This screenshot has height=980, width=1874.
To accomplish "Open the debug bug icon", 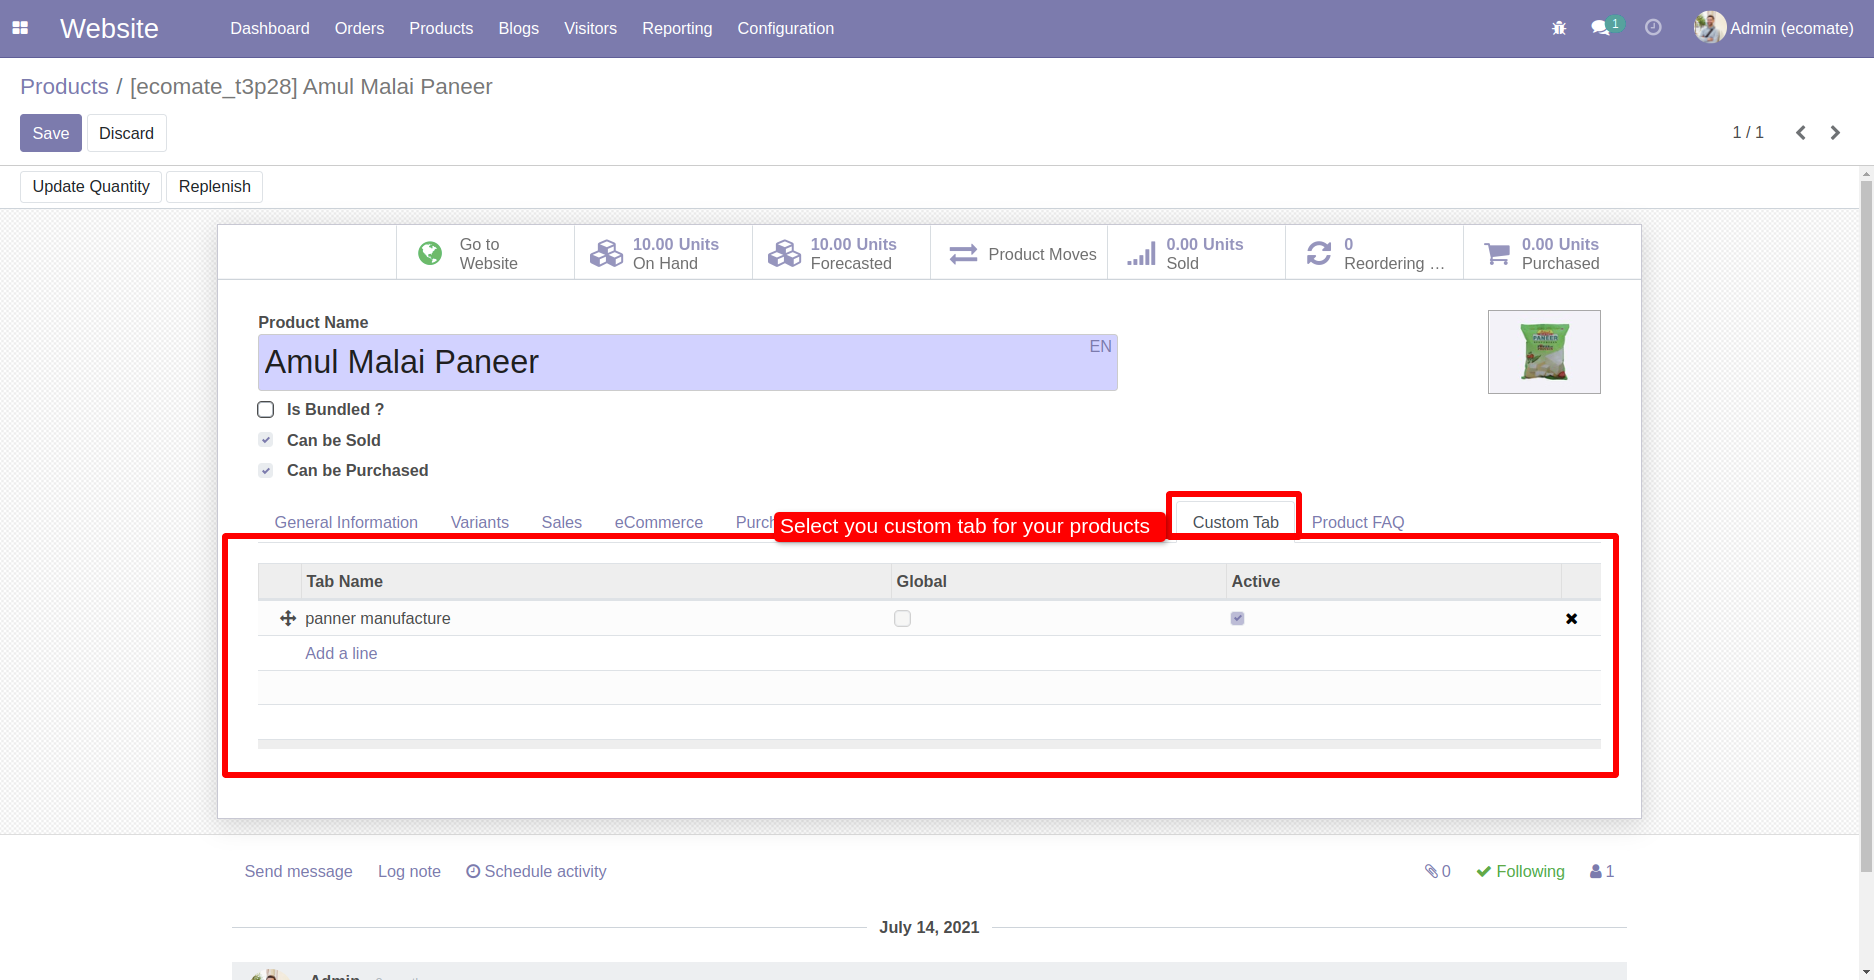I will point(1559,28).
